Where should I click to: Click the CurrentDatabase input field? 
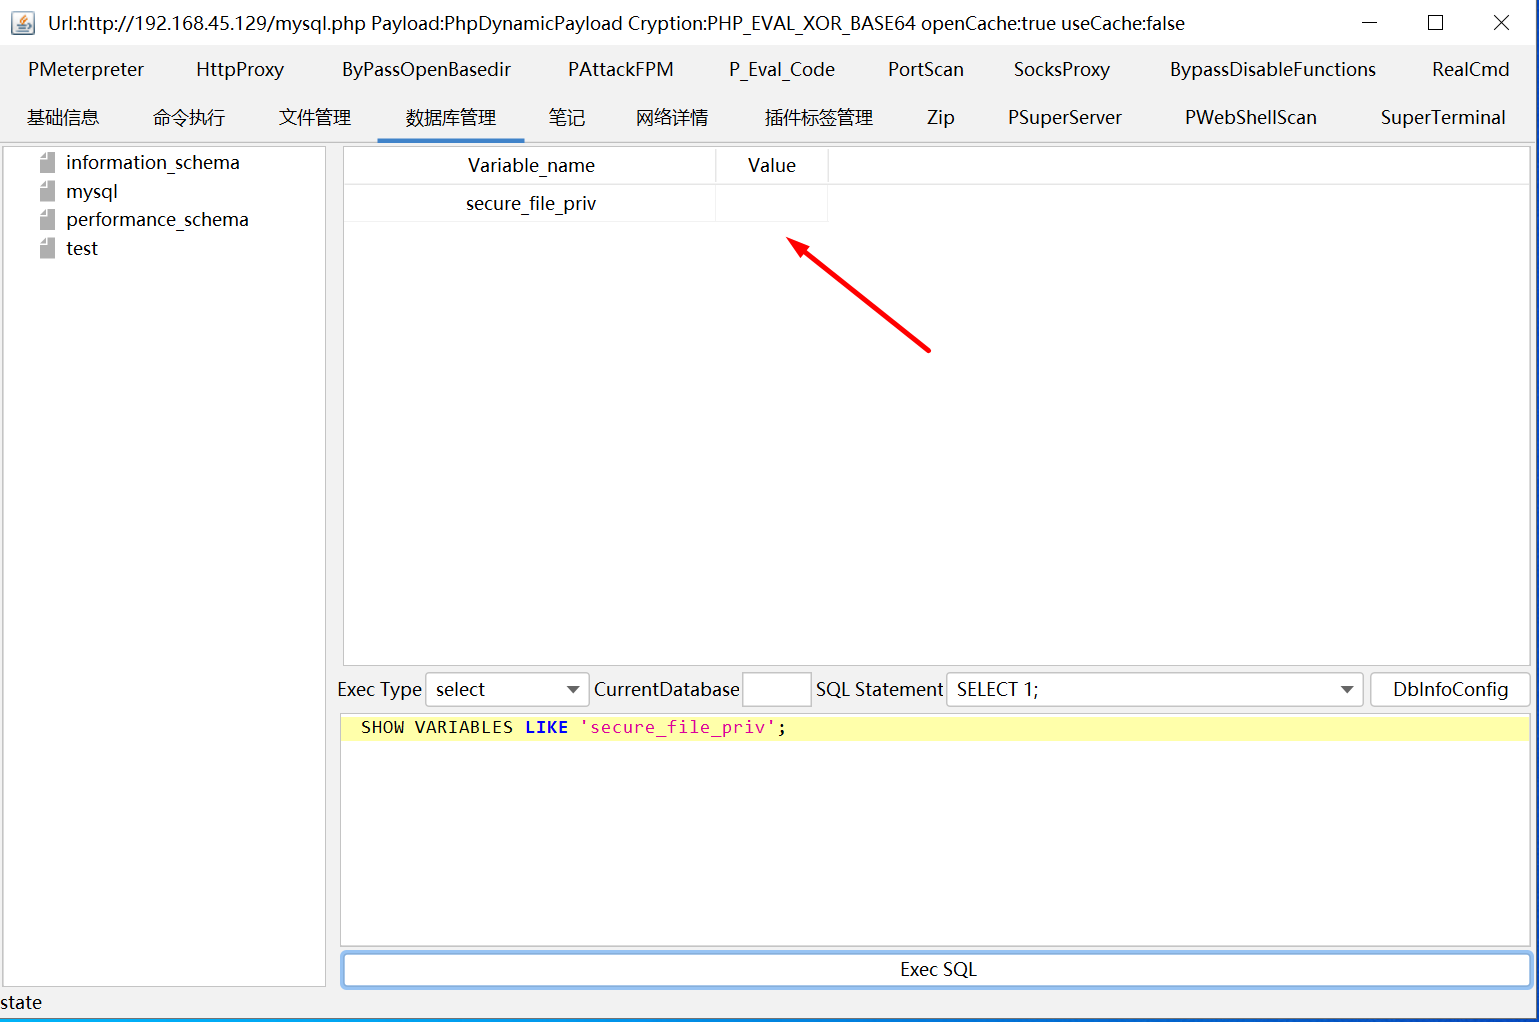pos(777,689)
